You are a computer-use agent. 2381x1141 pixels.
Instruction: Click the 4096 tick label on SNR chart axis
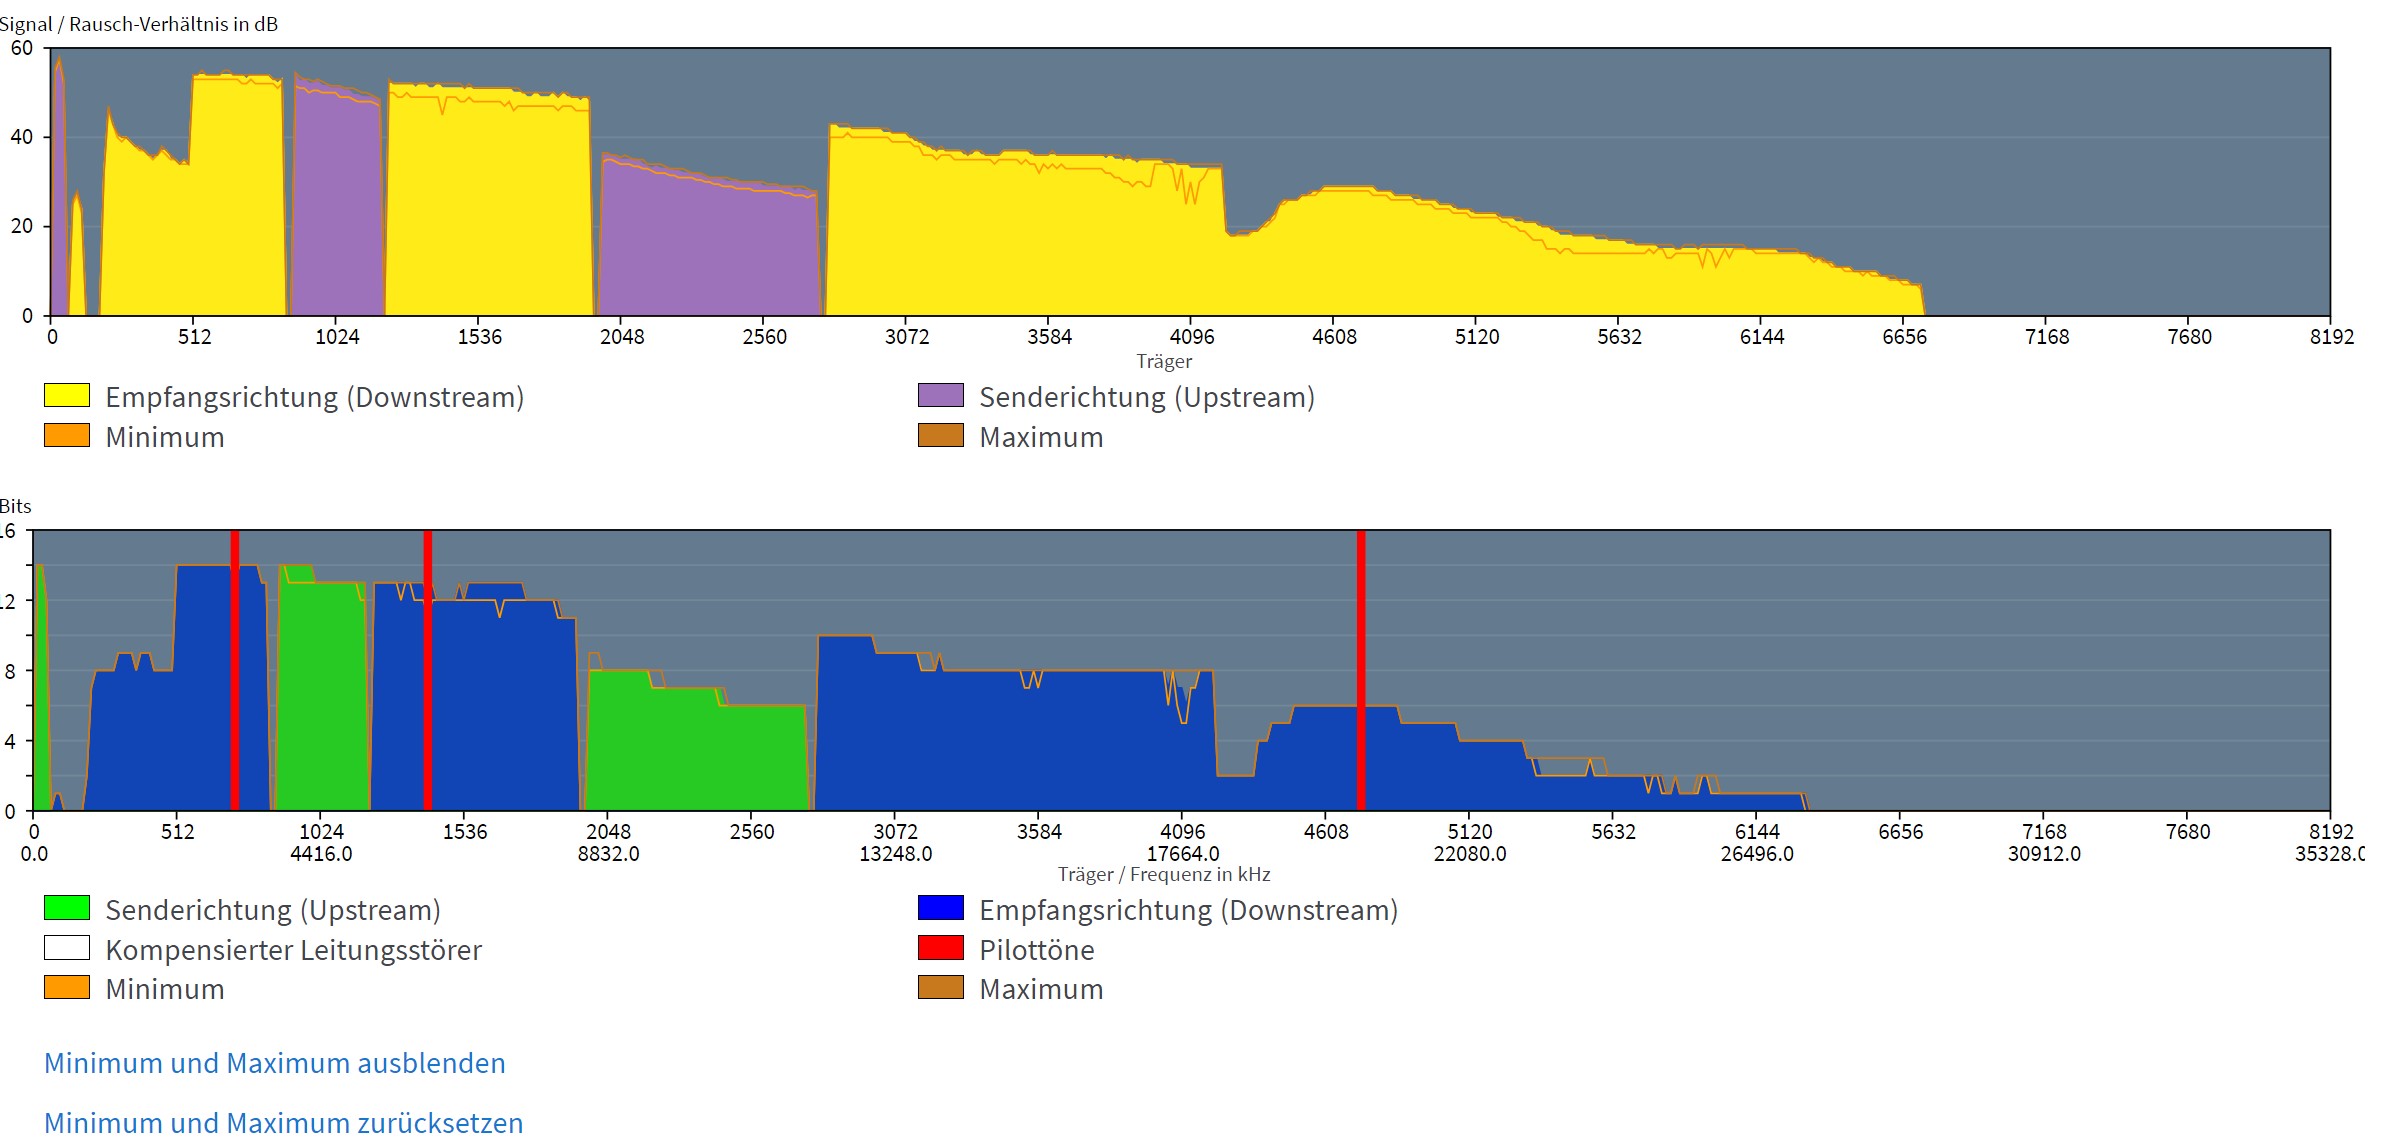click(1192, 337)
